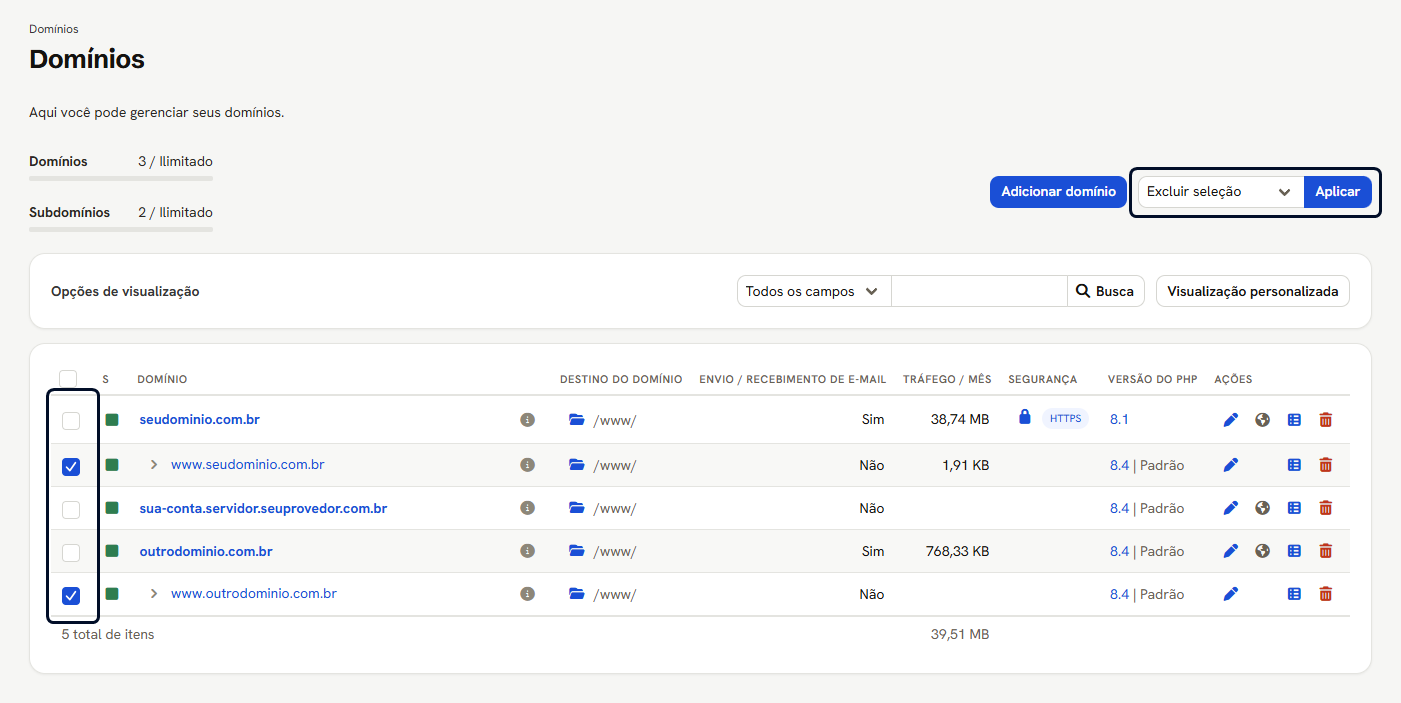Click the "TRÁFEGO / MÊS" column header
1401x703 pixels.
click(947, 380)
